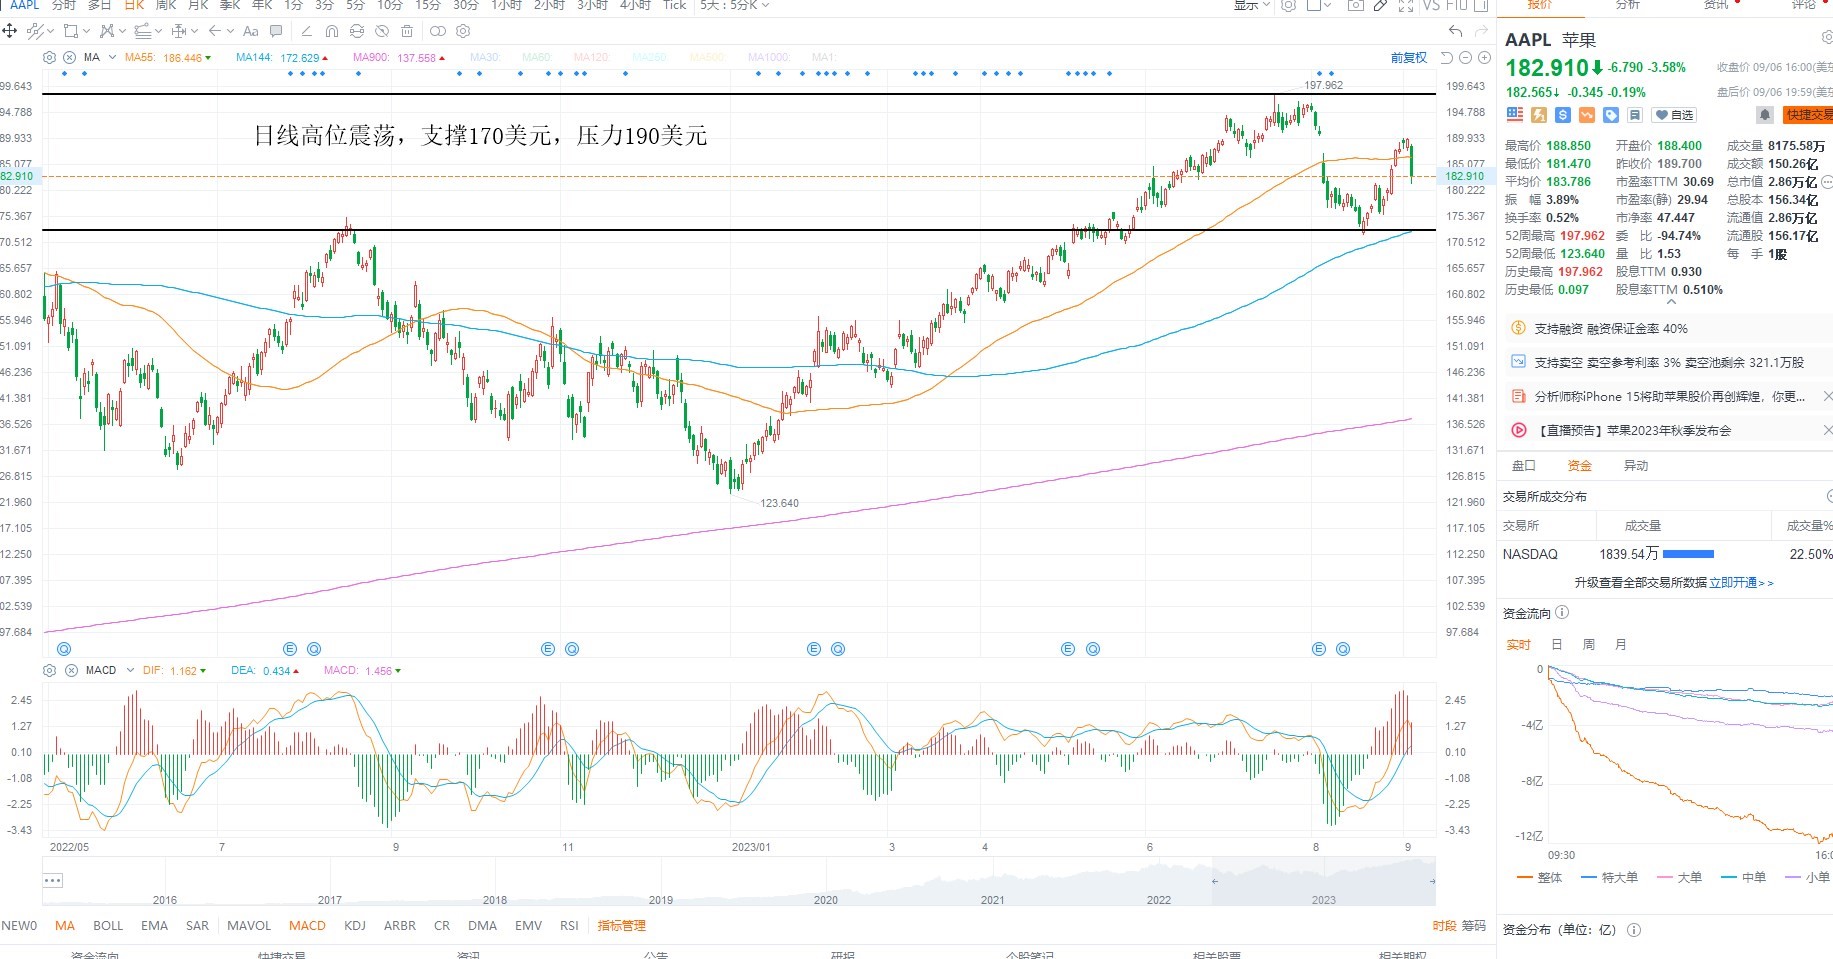Click the US flag market icon
This screenshot has width=1833, height=959.
1515,115
